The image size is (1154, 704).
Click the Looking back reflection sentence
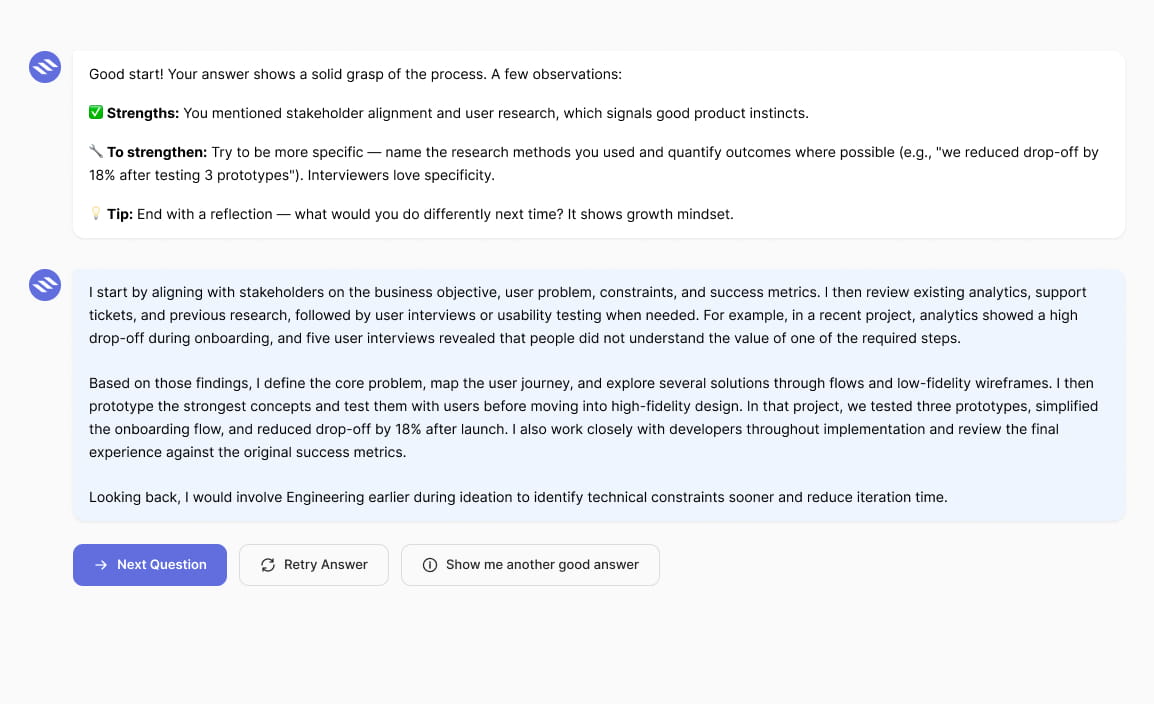point(518,497)
